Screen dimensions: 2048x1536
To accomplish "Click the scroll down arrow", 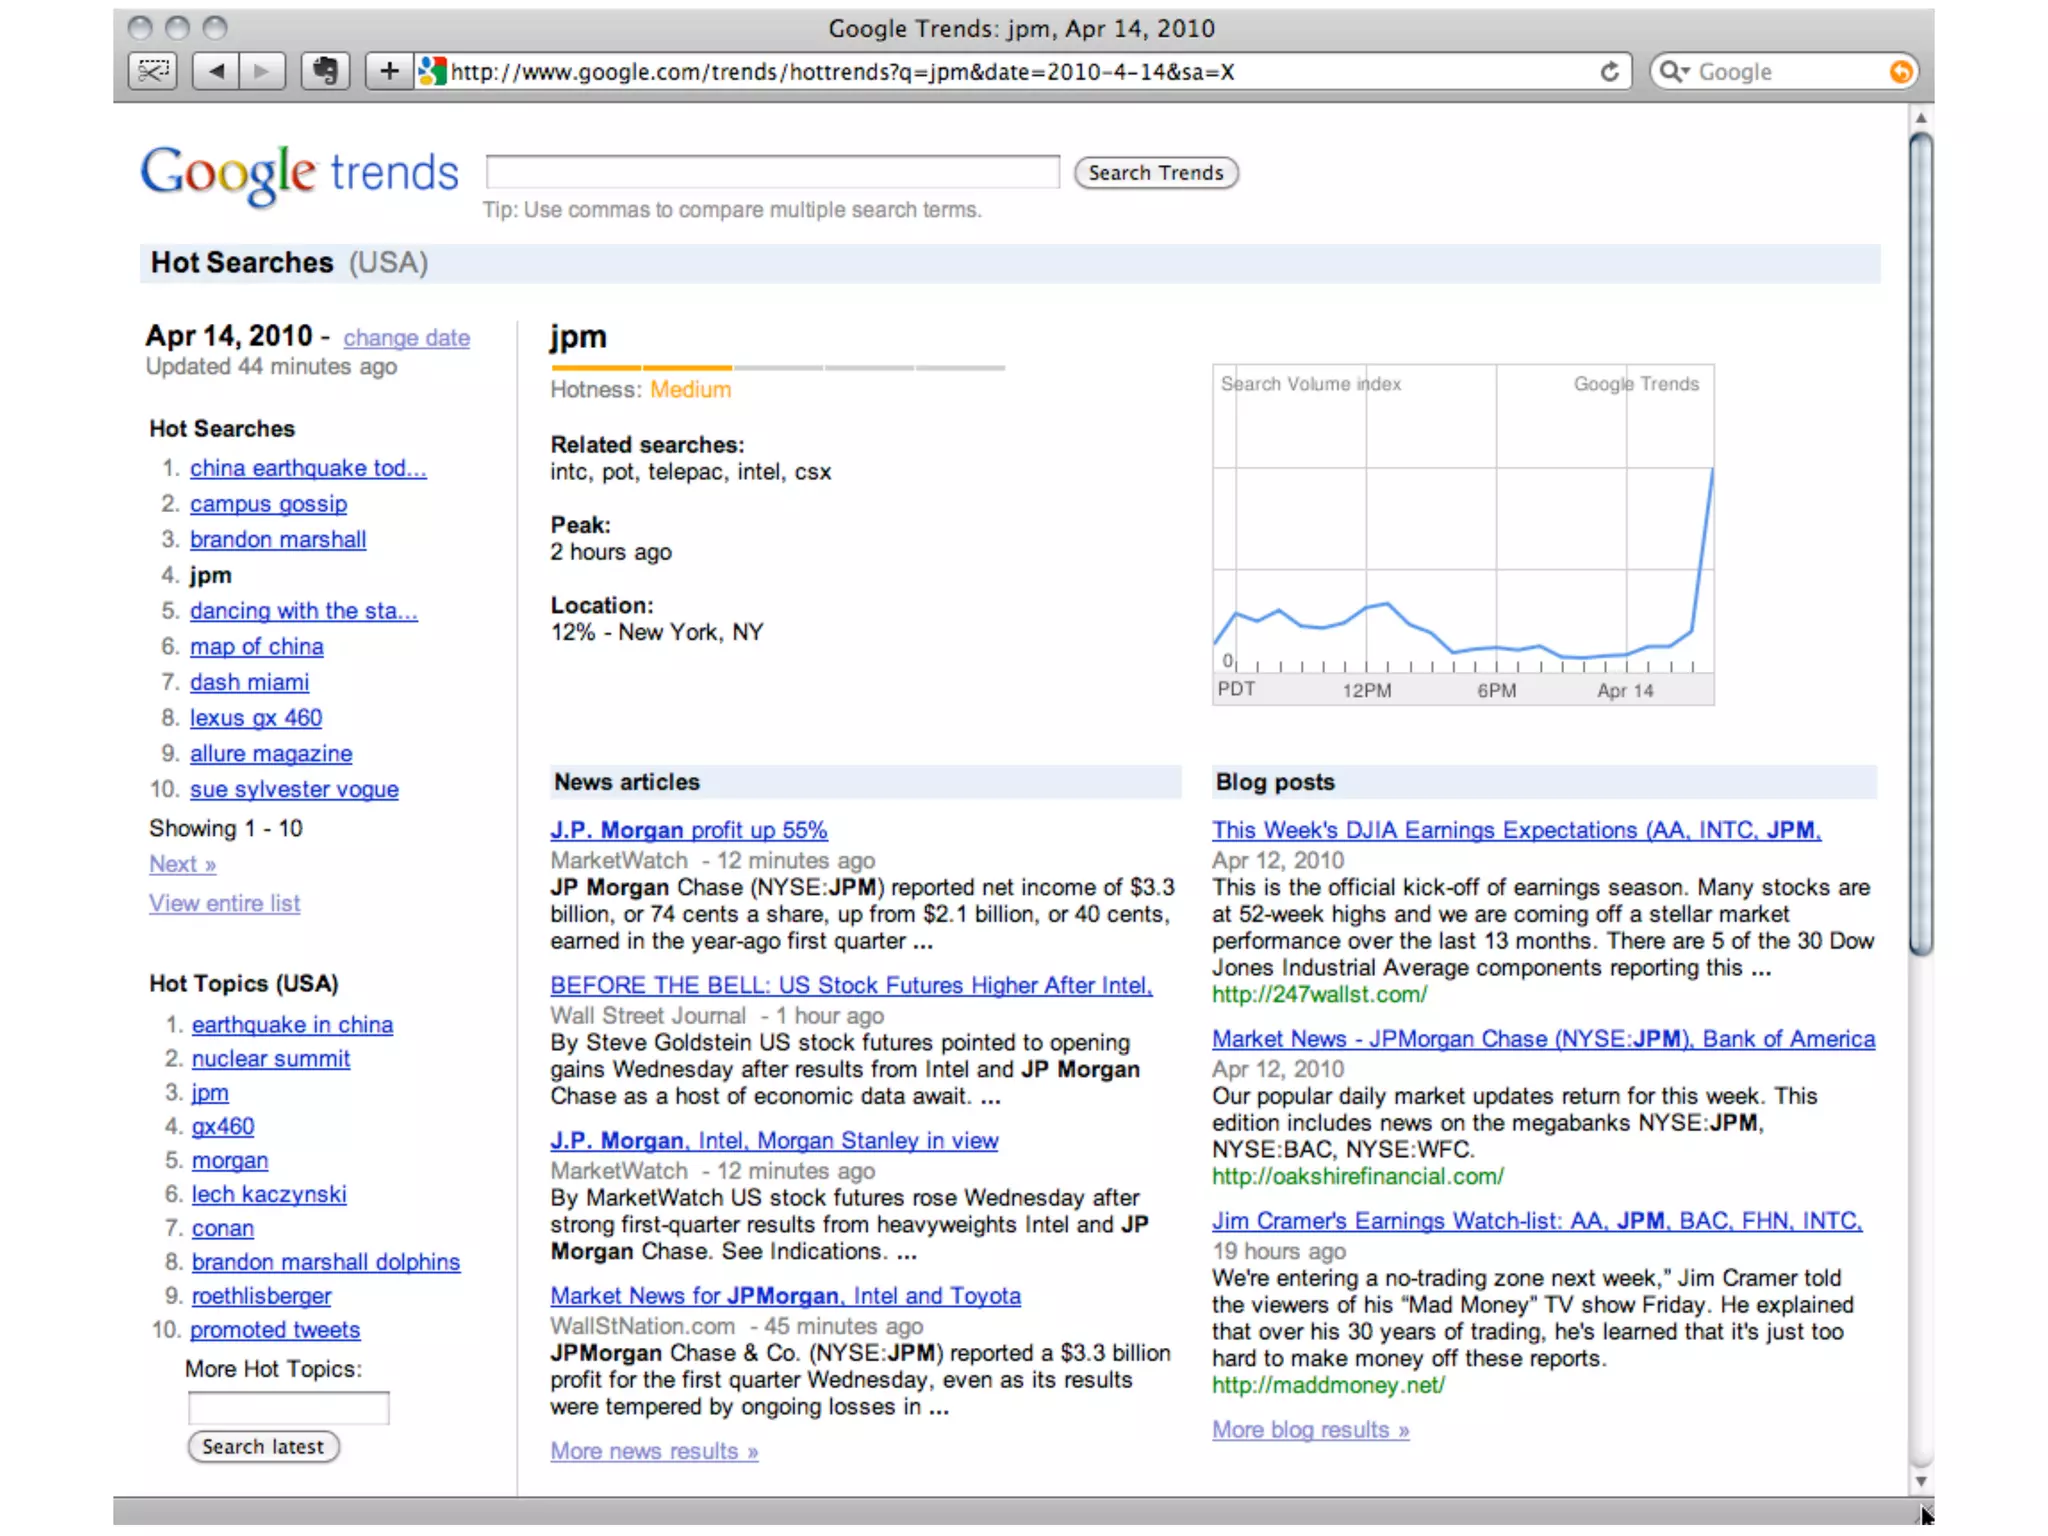I will tap(1920, 1481).
